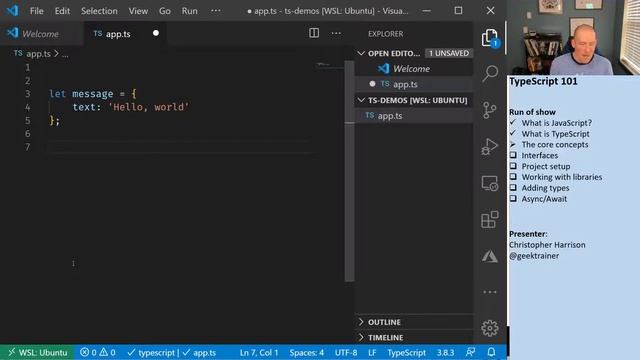Click line number 3 in the gutter
This screenshot has height=360, width=640.
click(x=27, y=94)
